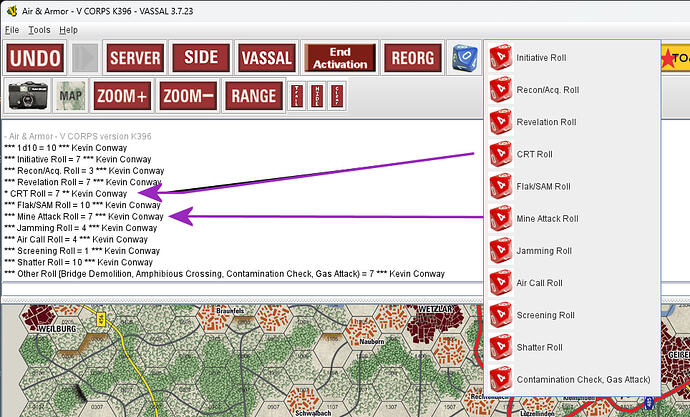Screen dimensions: 690x417
Task: Click the 'Screening Roll = 1' log line
Action: tap(82, 251)
